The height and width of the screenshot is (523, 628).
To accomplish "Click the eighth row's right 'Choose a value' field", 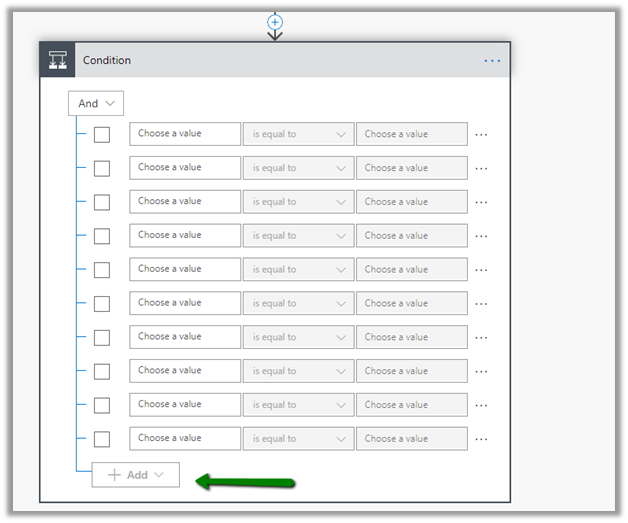I will coord(412,371).
